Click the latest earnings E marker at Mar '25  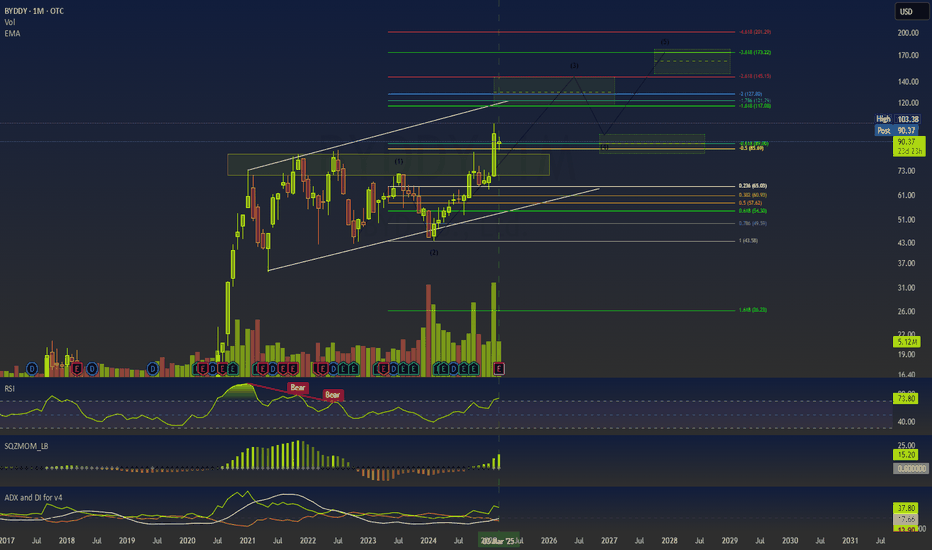tap(499, 369)
